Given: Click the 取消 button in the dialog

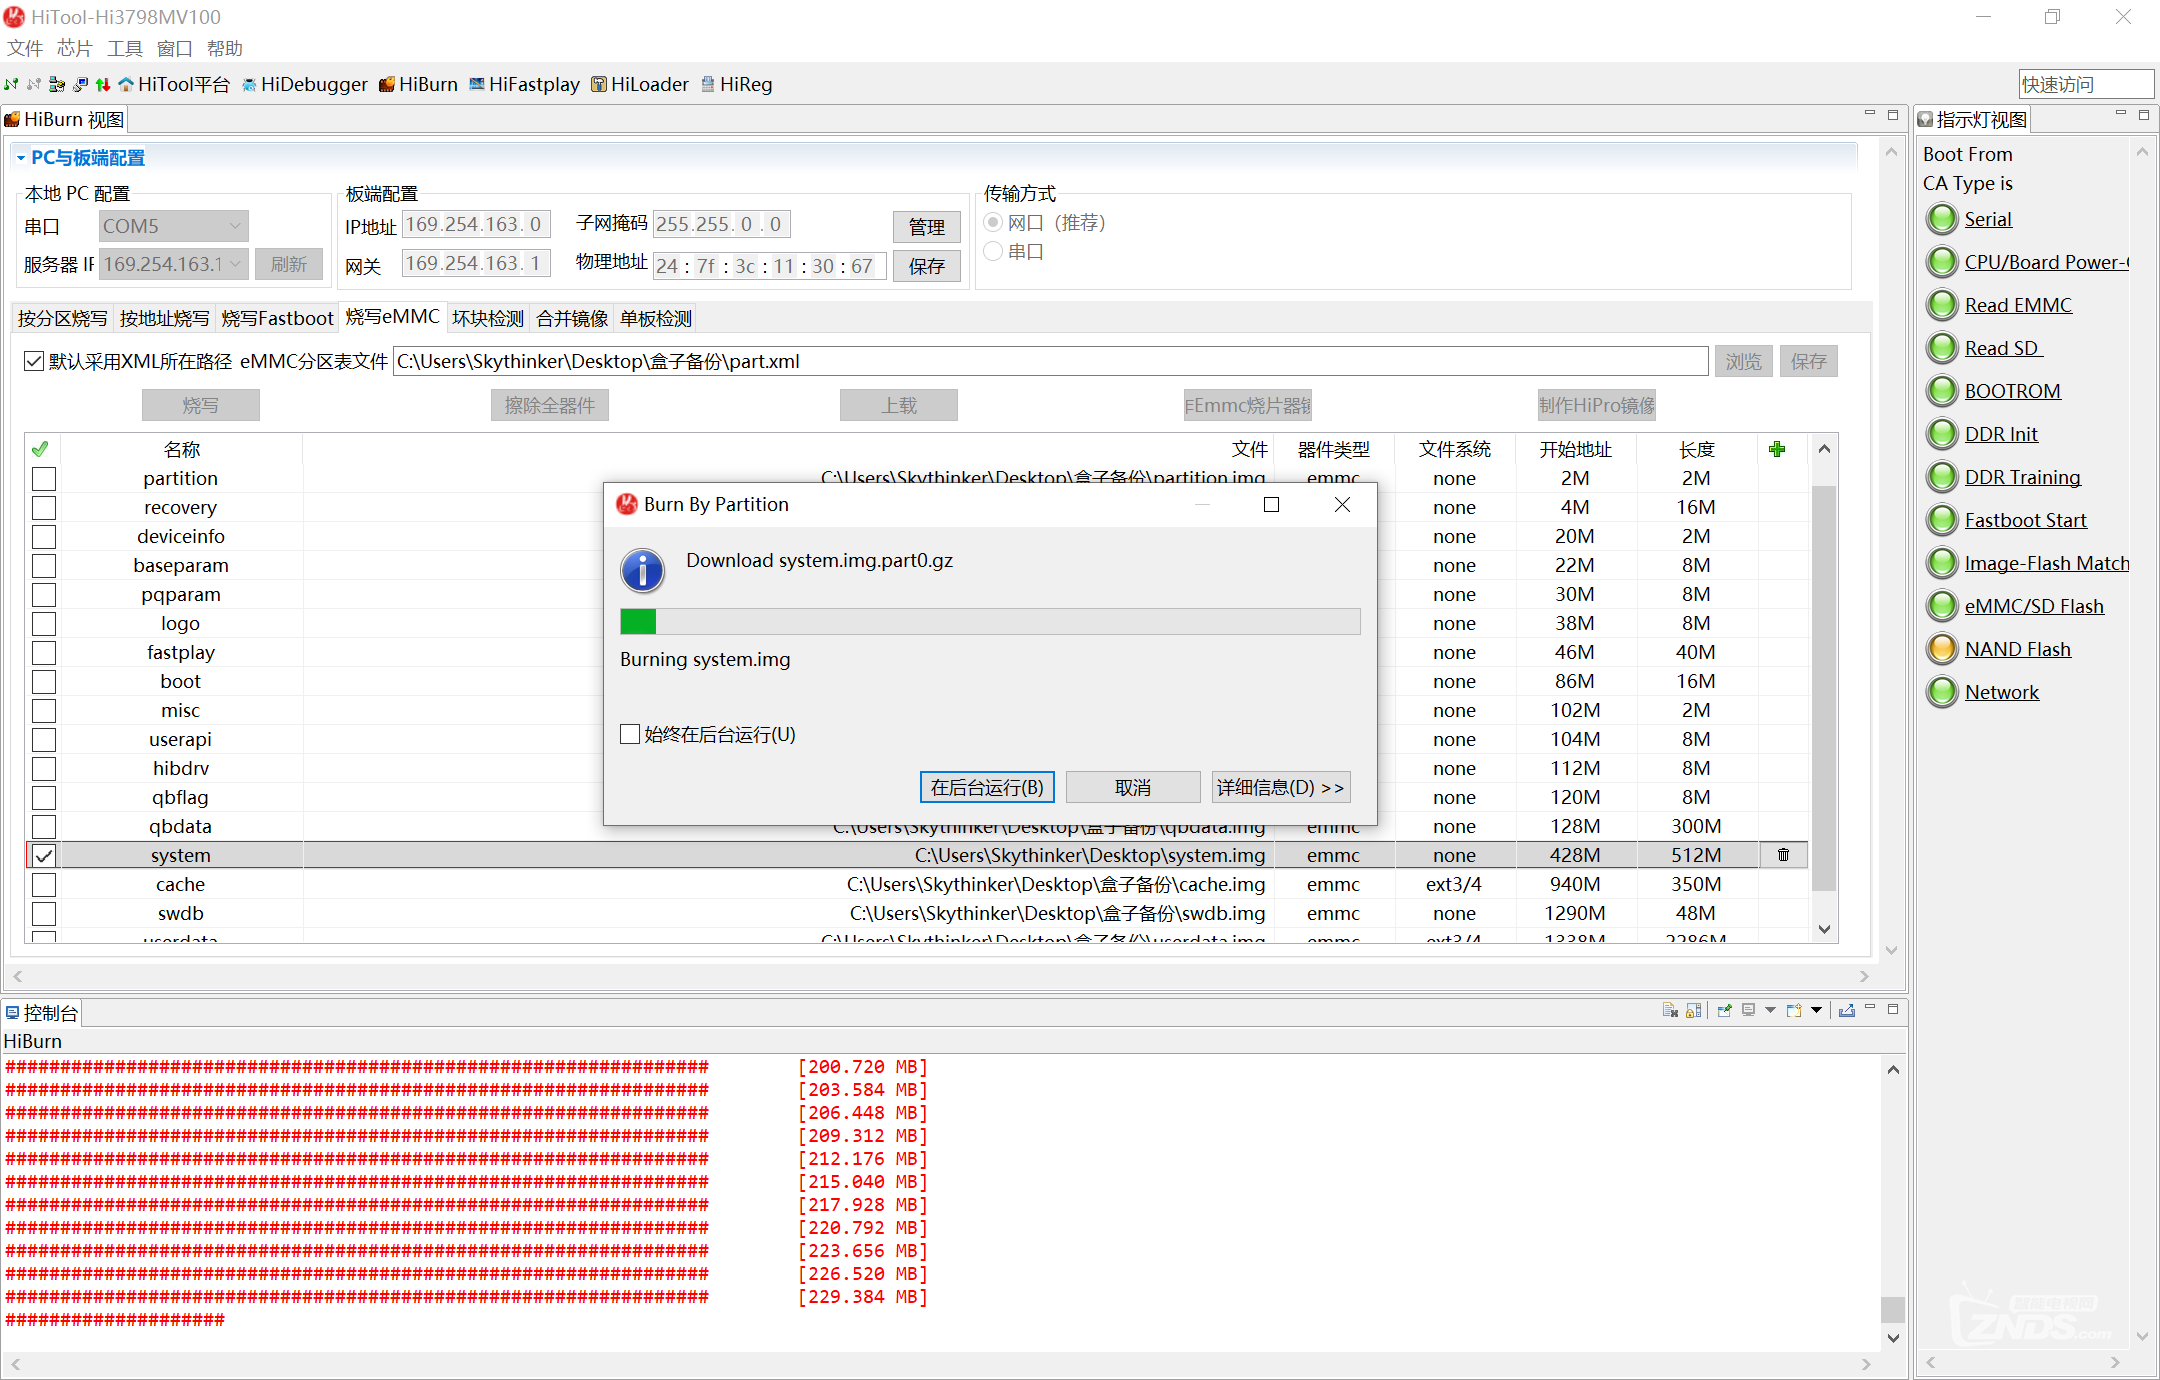Looking at the screenshot, I should tap(1133, 787).
